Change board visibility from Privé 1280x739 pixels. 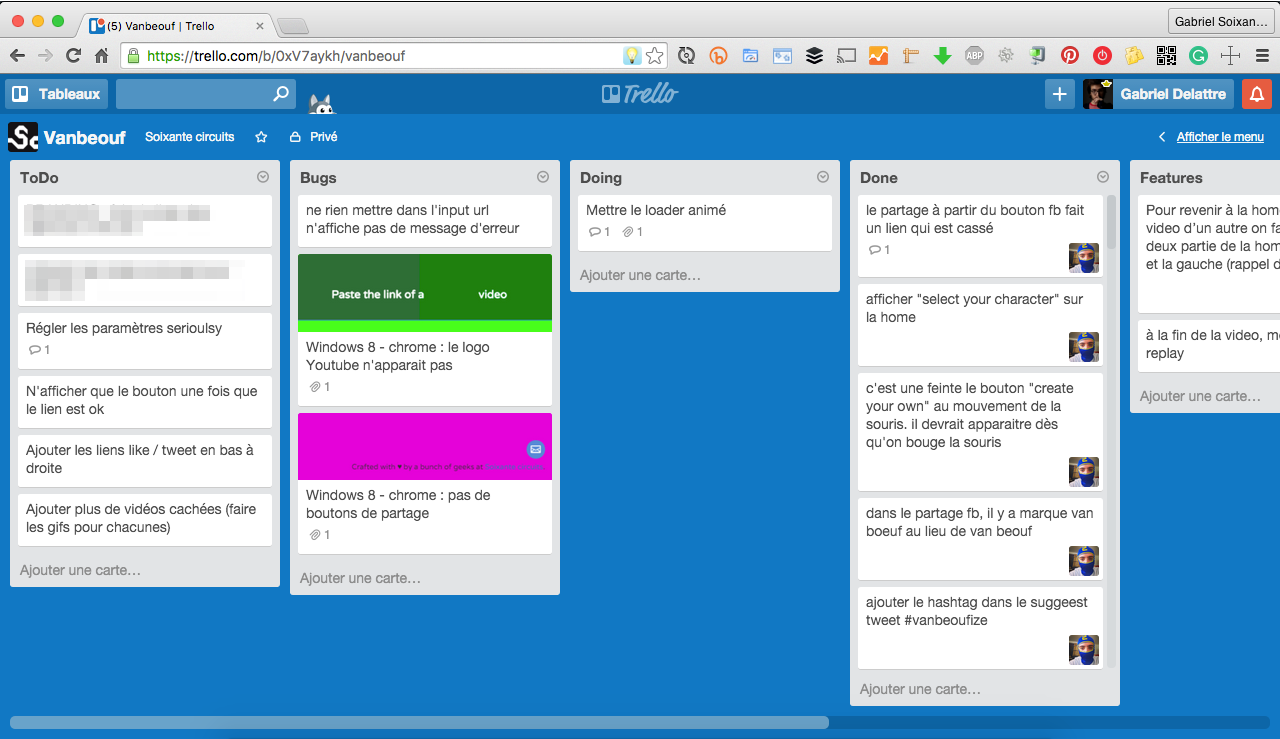pyautogui.click(x=313, y=136)
